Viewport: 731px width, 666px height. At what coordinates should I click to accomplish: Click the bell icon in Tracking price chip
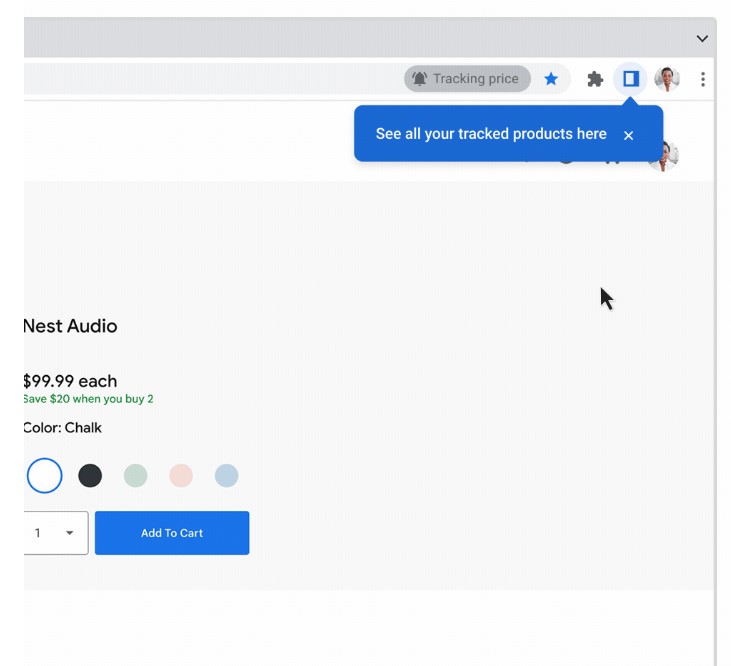click(x=419, y=79)
